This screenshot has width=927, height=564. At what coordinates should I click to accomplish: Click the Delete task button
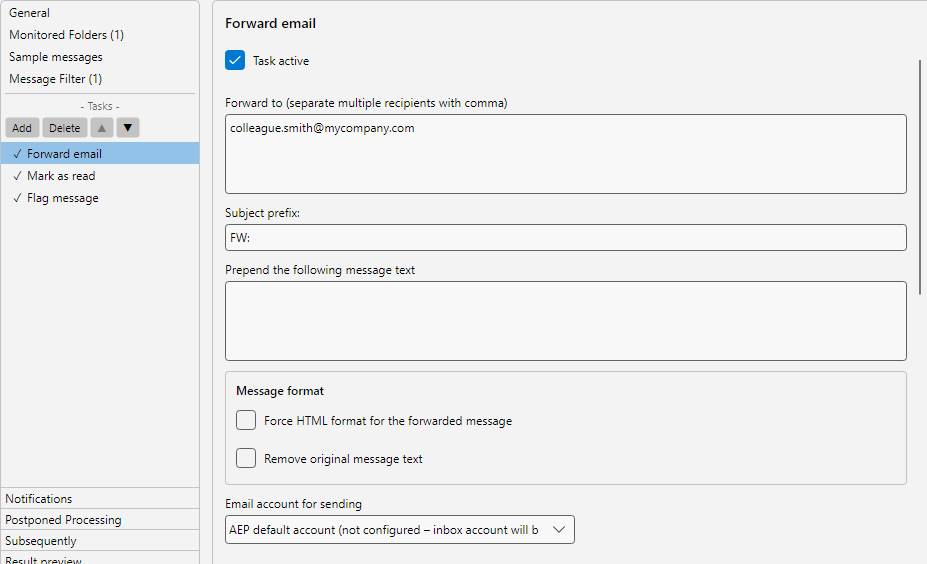click(65, 128)
